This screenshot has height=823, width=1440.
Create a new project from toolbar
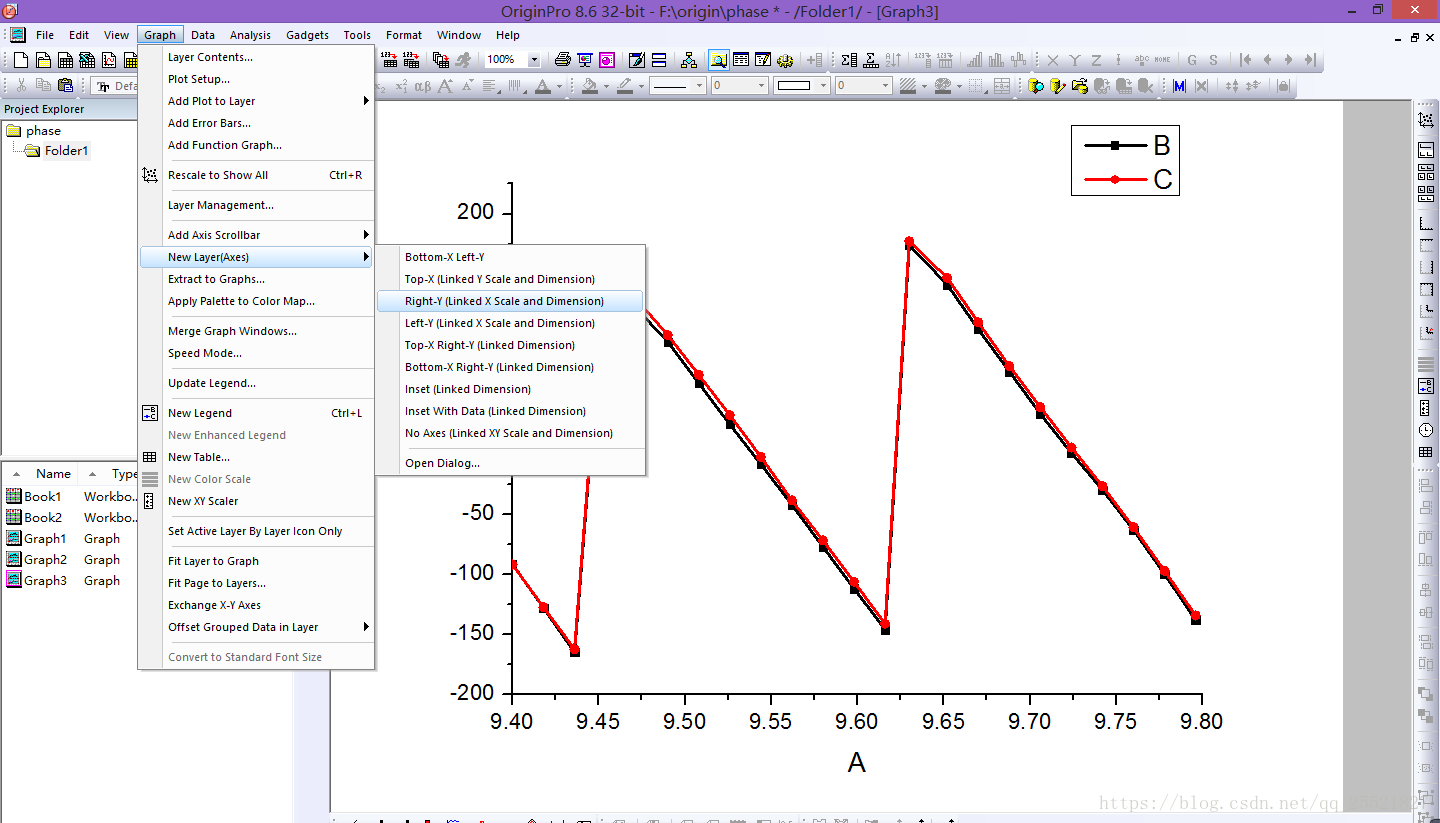(21, 60)
